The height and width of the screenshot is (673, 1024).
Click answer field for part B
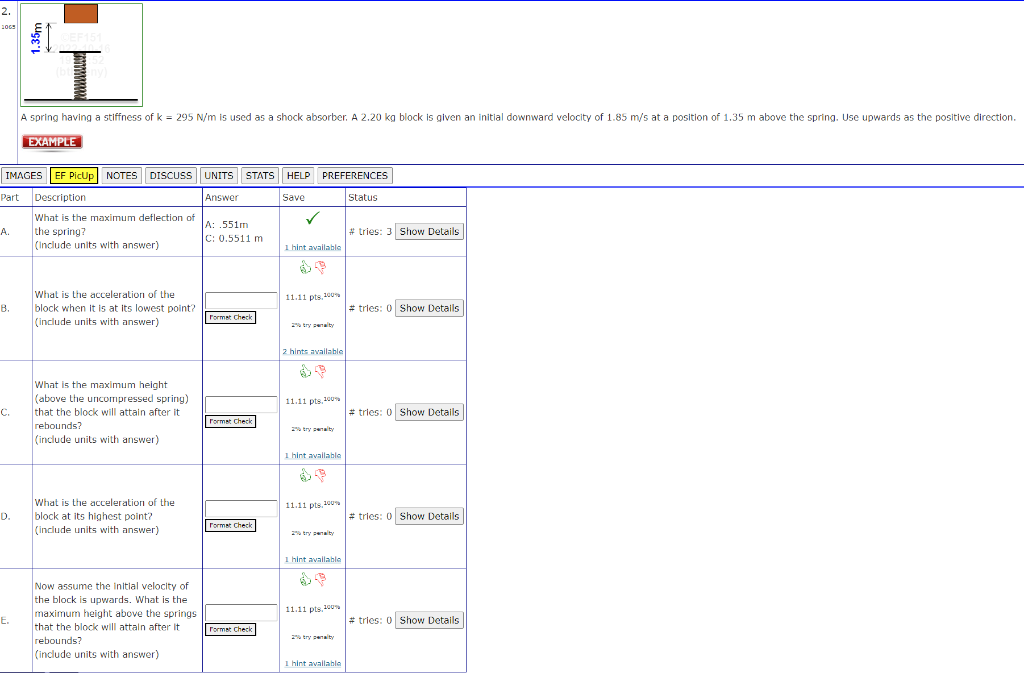tap(241, 300)
